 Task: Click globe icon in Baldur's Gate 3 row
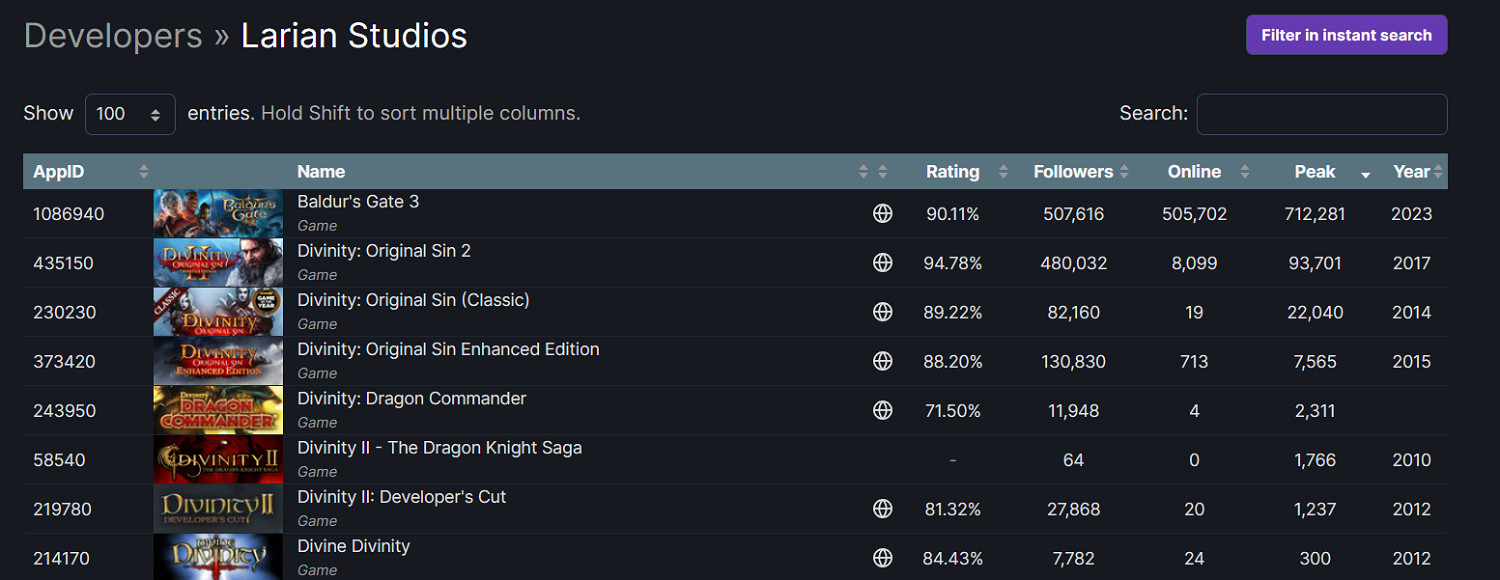pos(882,214)
